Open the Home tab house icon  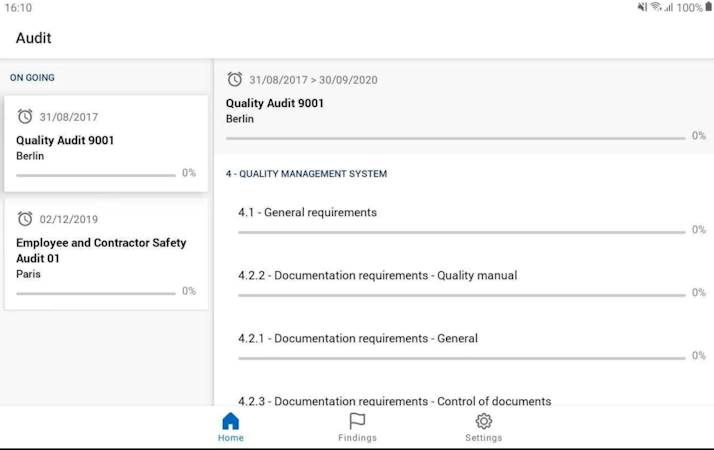click(x=230, y=421)
